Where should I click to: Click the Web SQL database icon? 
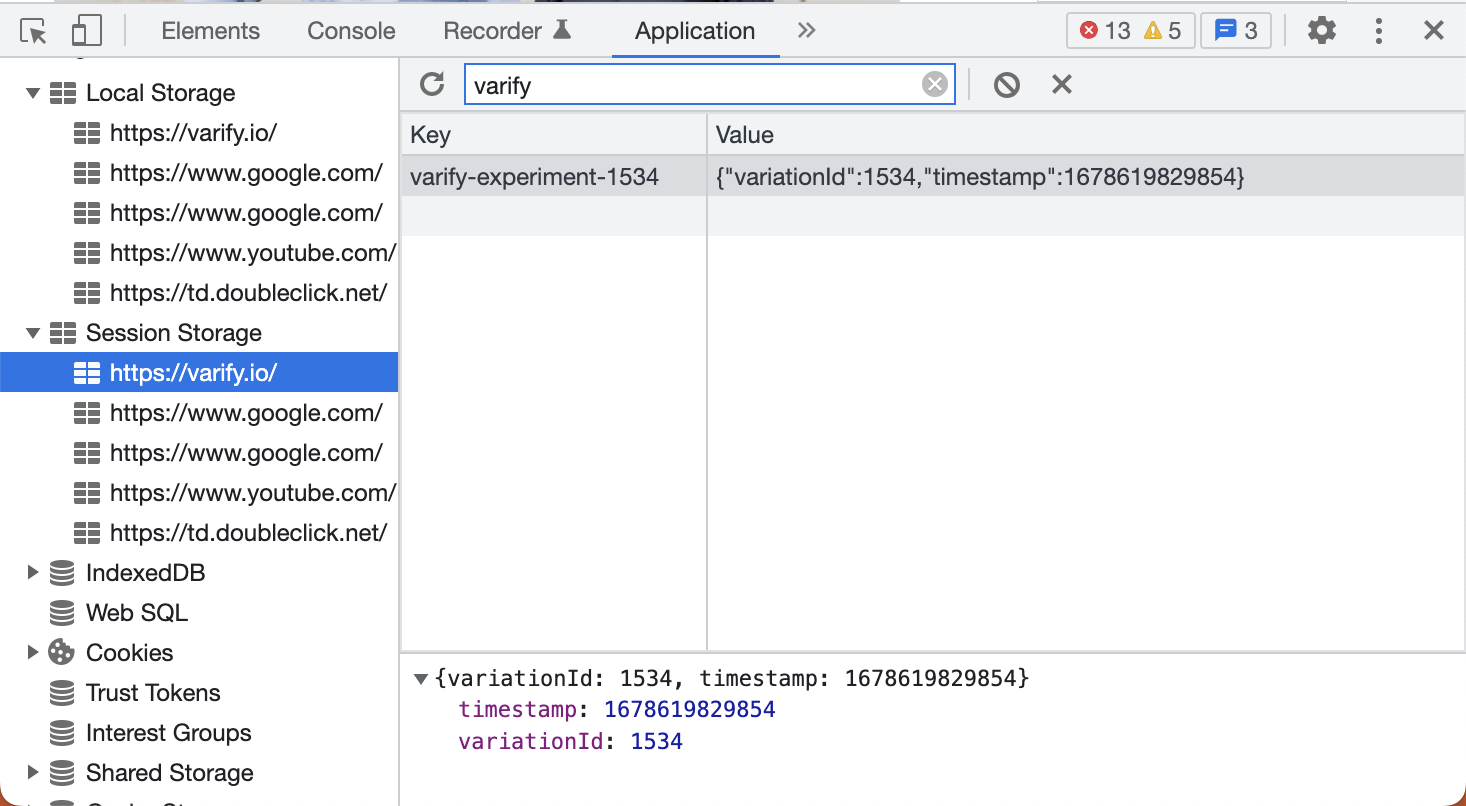[62, 613]
